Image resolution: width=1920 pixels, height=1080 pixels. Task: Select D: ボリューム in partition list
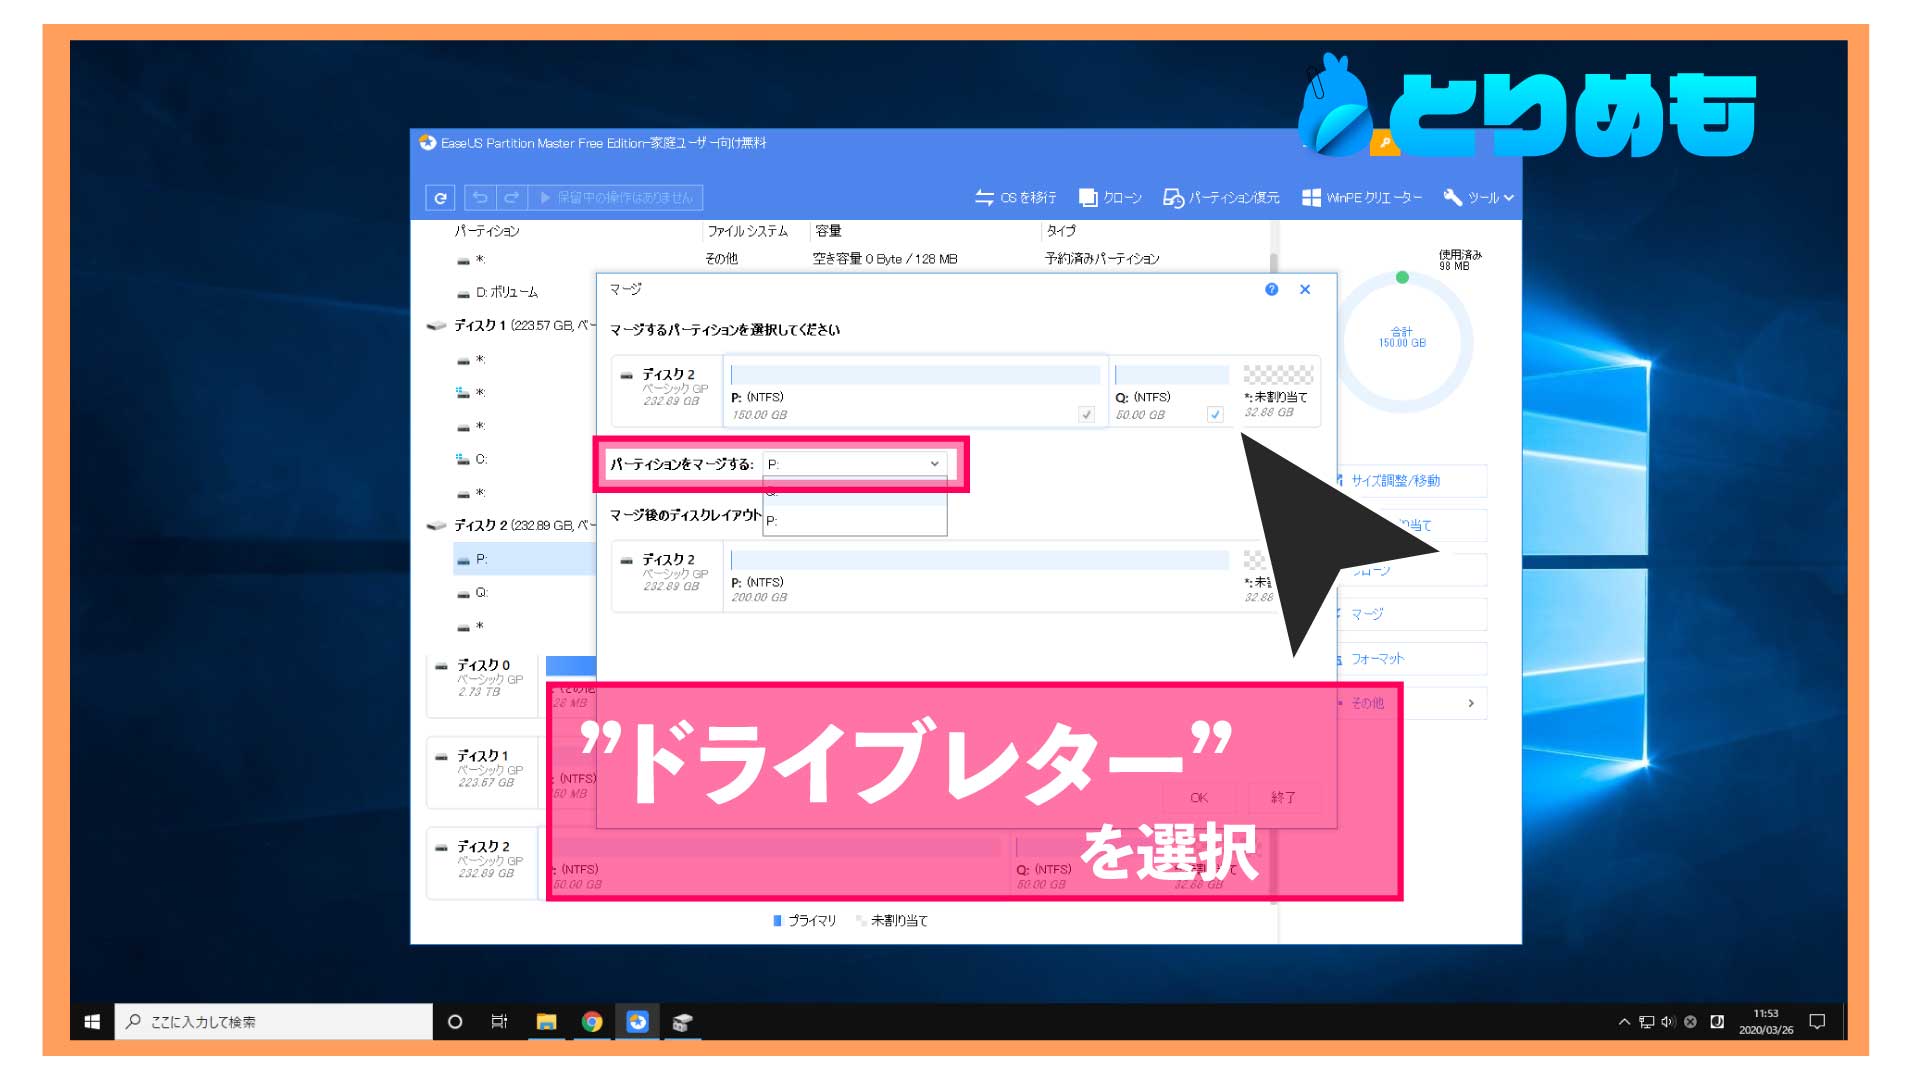point(500,292)
